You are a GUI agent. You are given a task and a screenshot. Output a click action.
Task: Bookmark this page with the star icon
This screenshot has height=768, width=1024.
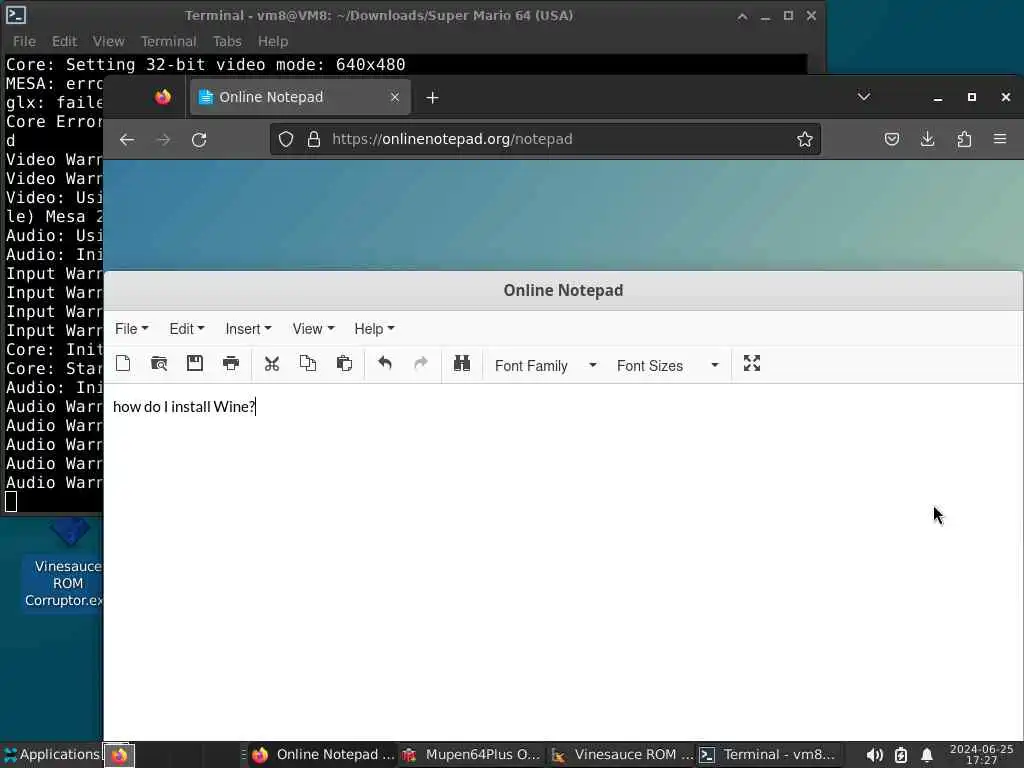click(x=805, y=139)
